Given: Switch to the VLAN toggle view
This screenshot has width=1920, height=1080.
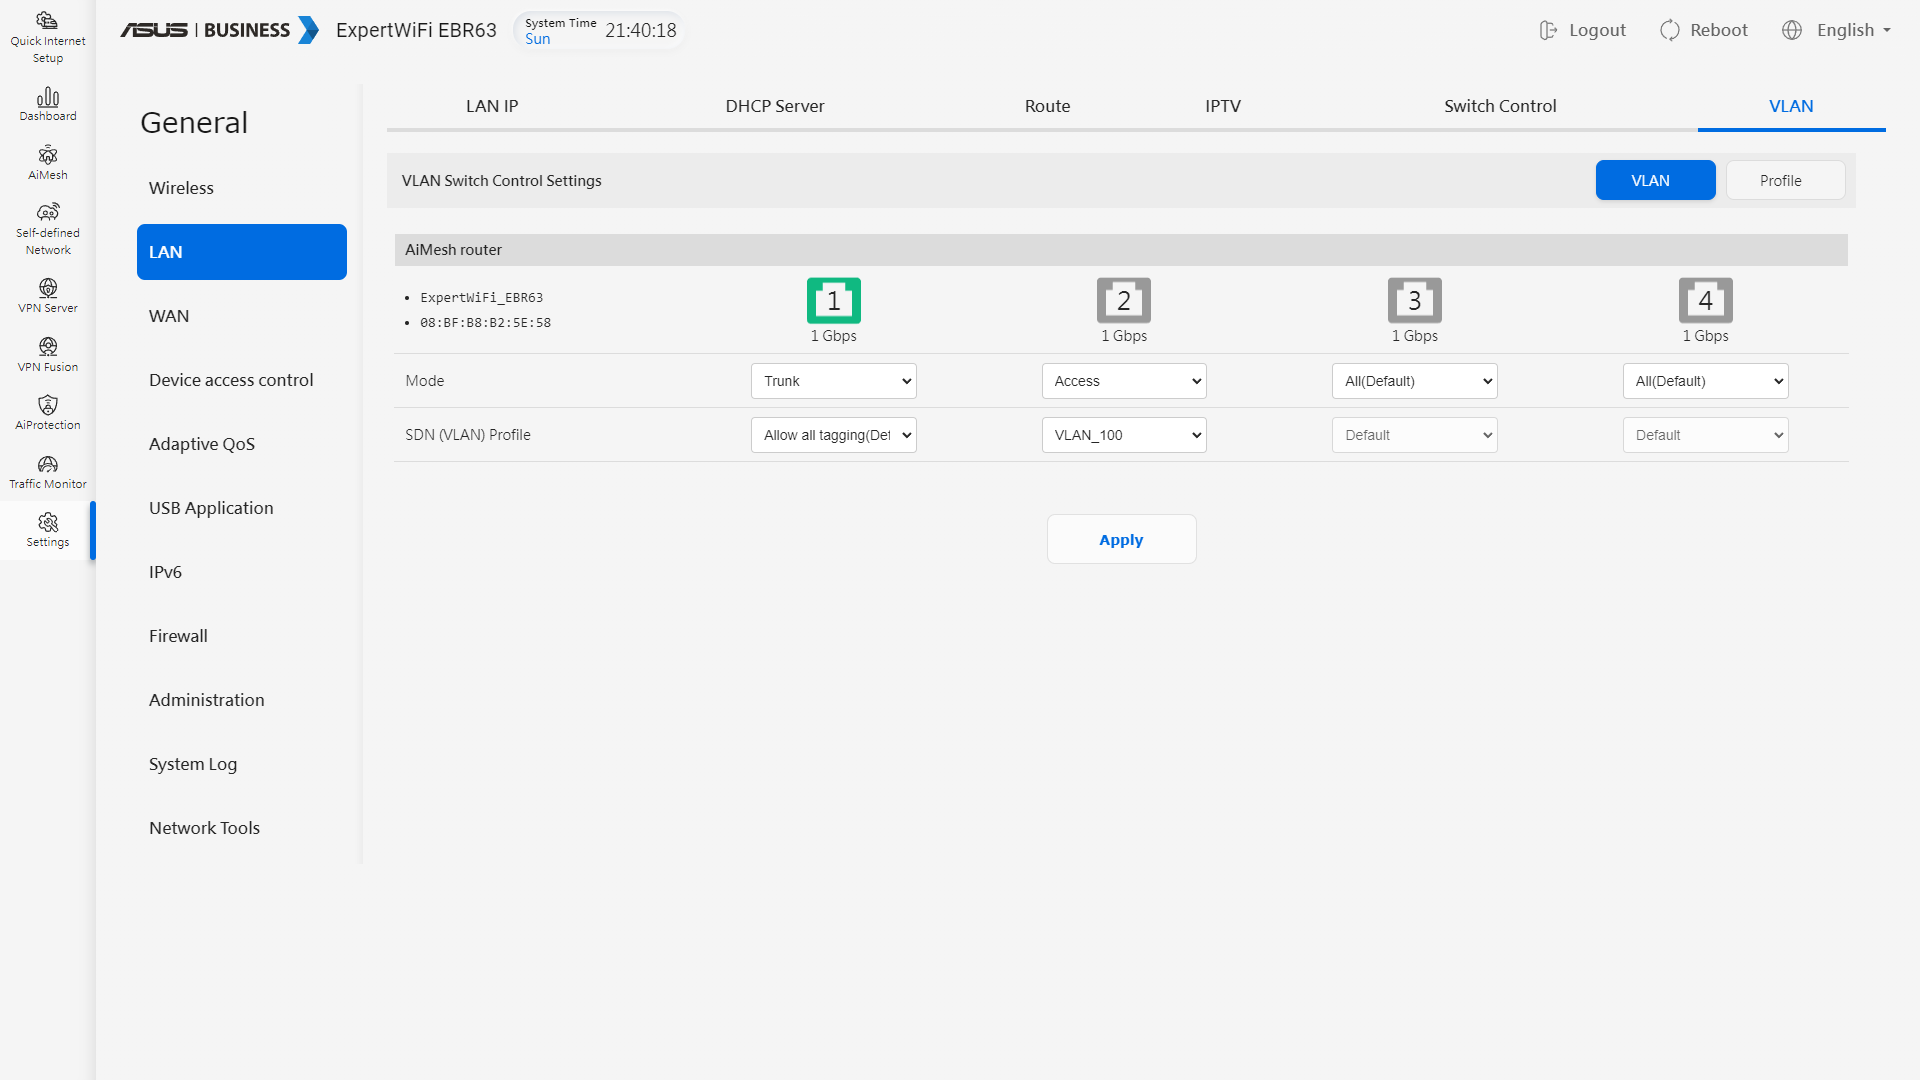Looking at the screenshot, I should [x=1654, y=181].
